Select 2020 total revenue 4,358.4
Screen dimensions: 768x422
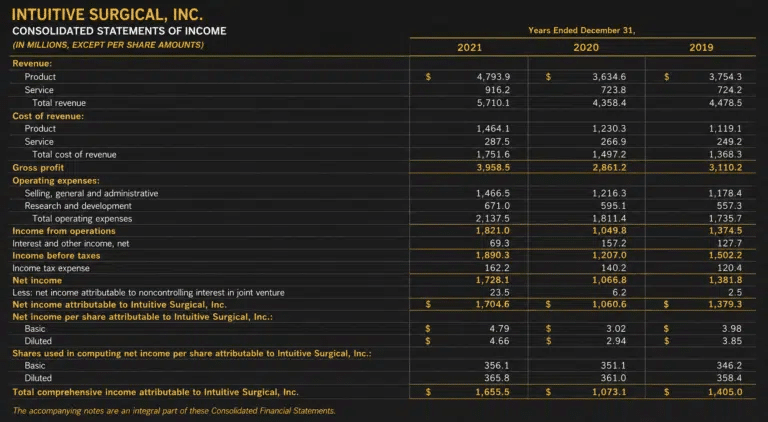pyautogui.click(x=609, y=103)
